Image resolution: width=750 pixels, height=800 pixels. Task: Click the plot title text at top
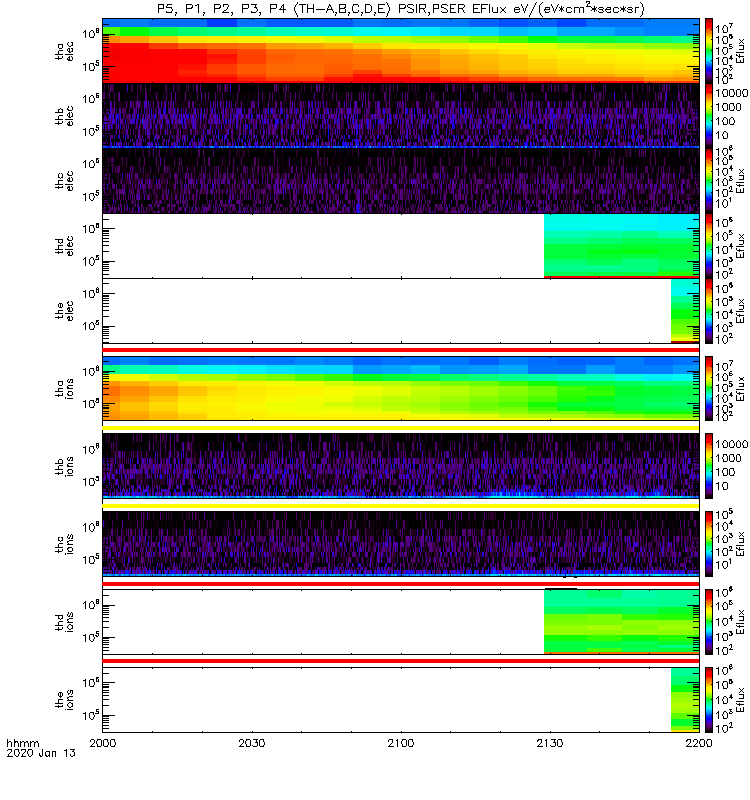(401, 9)
